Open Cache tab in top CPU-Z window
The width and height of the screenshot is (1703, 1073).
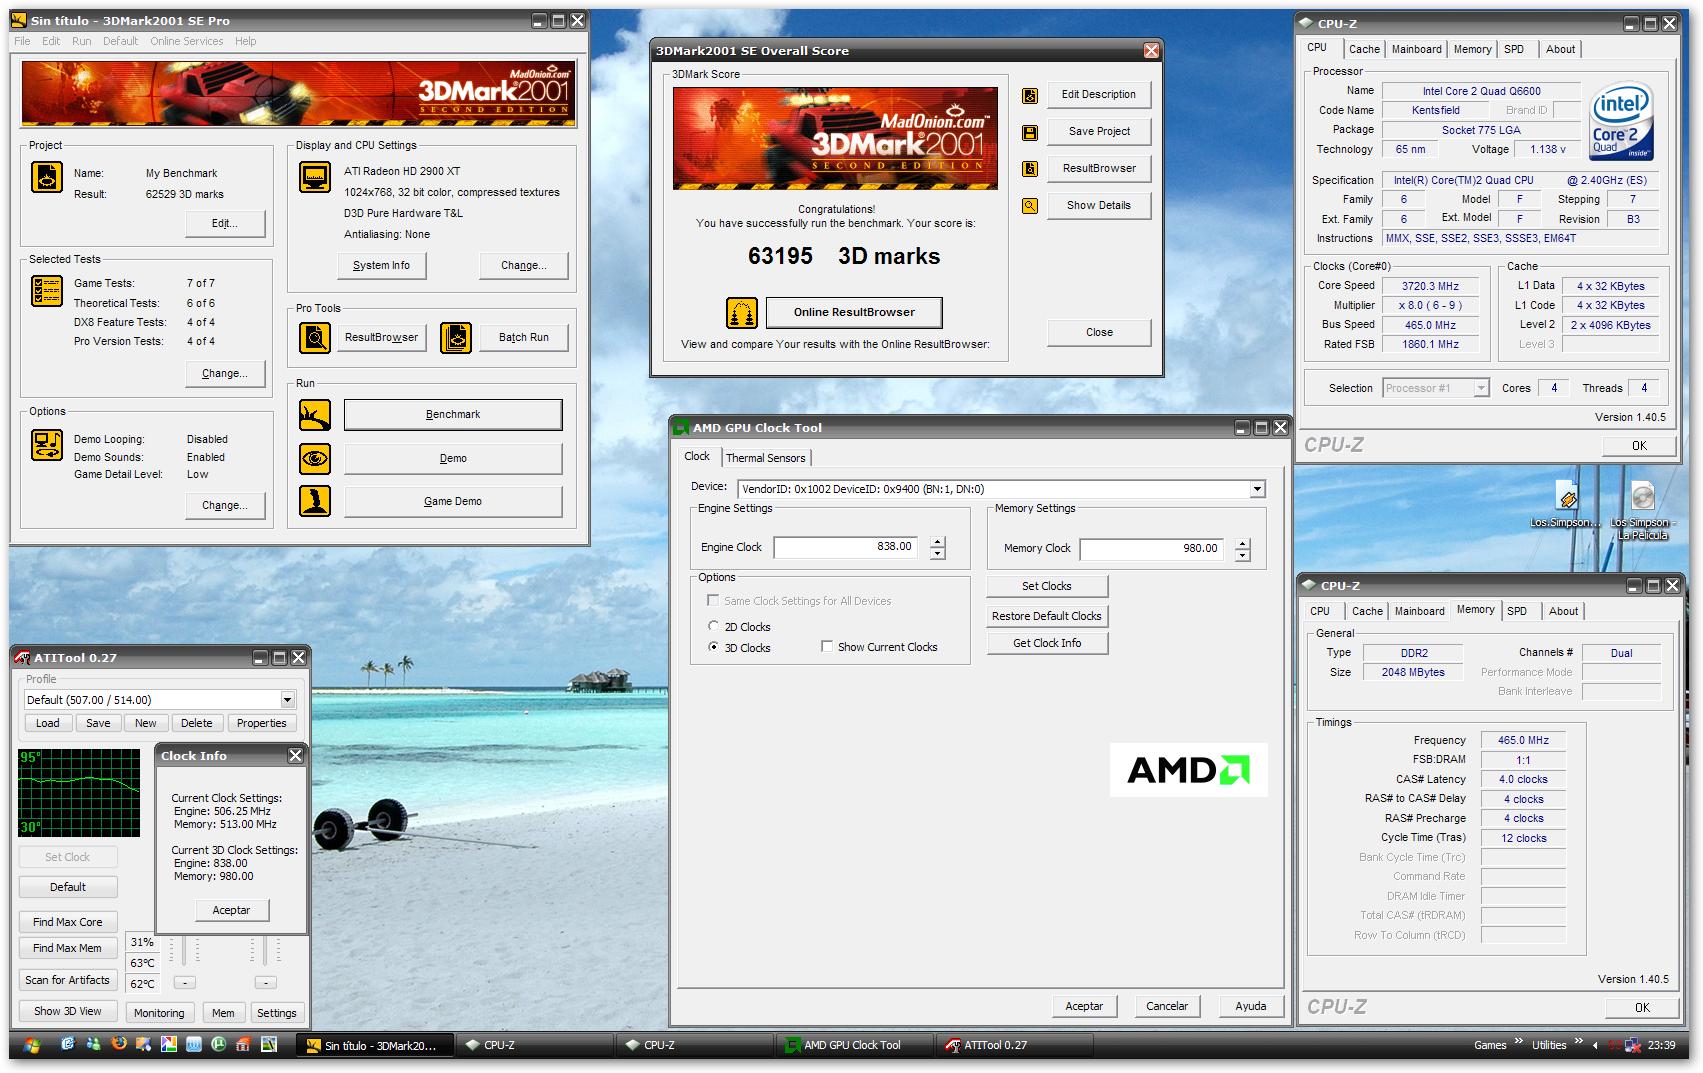coord(1363,49)
